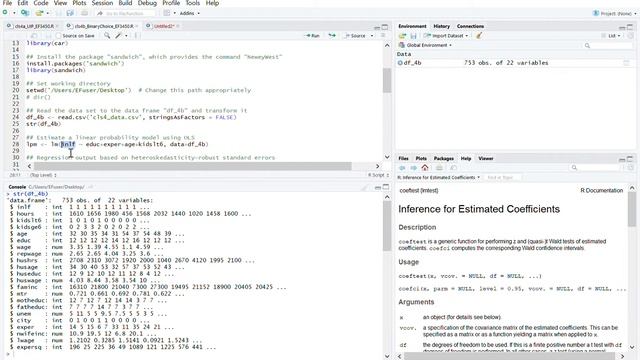Open Help home page icon
The image size is (640, 360).
[425, 168]
